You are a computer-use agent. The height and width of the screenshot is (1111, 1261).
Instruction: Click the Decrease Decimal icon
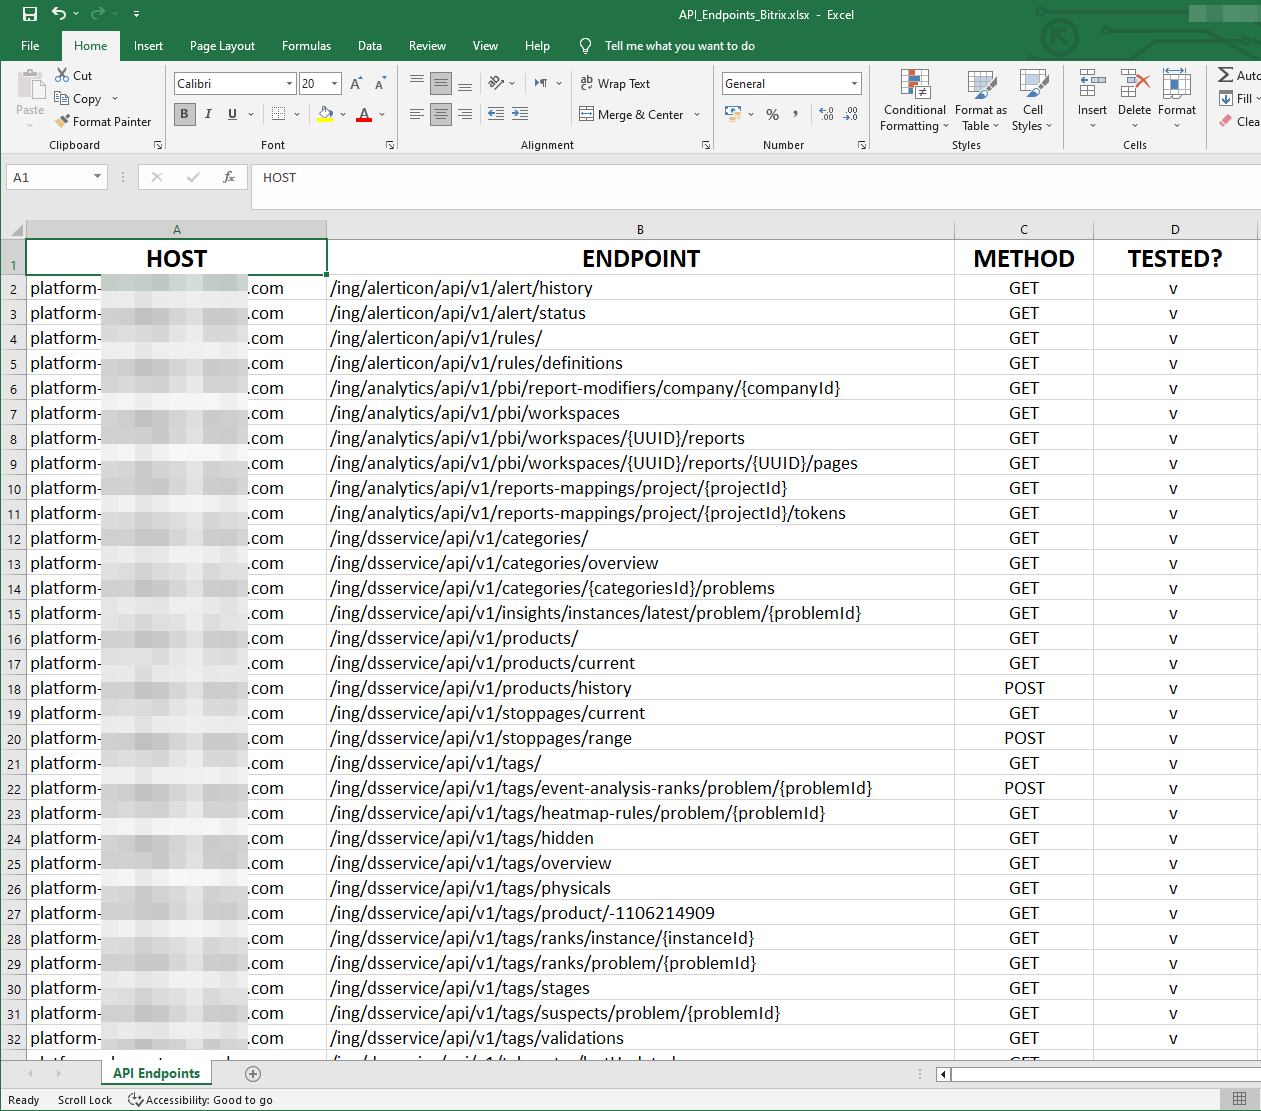point(850,114)
